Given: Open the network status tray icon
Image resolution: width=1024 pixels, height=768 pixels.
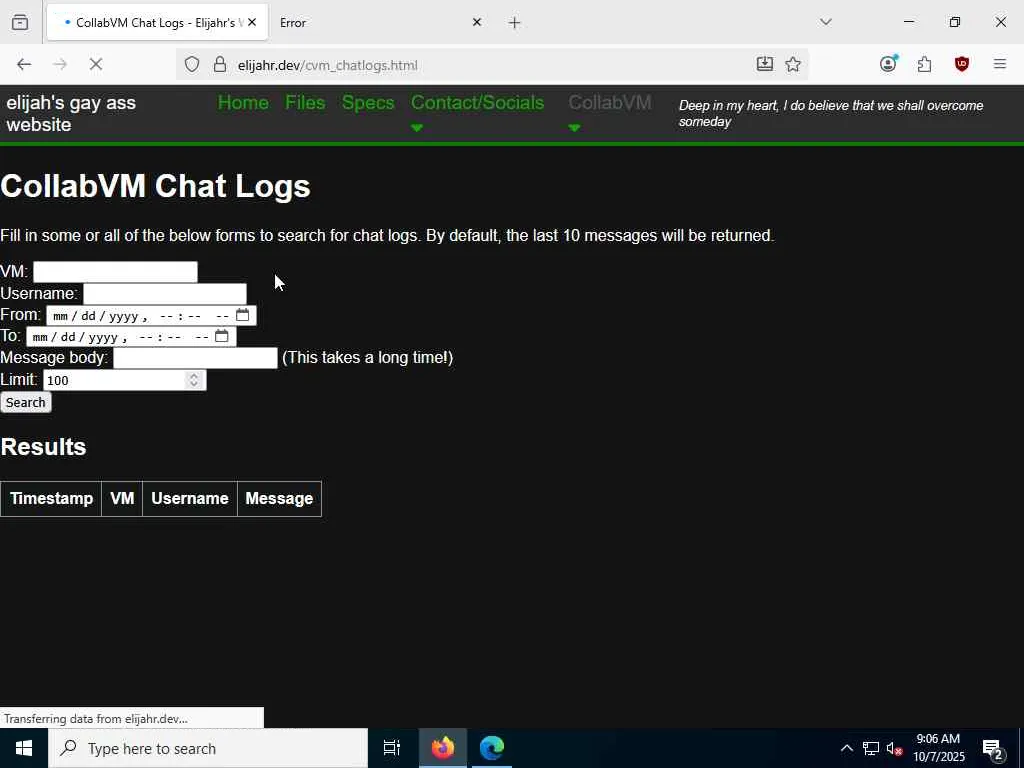Looking at the screenshot, I should click(871, 748).
